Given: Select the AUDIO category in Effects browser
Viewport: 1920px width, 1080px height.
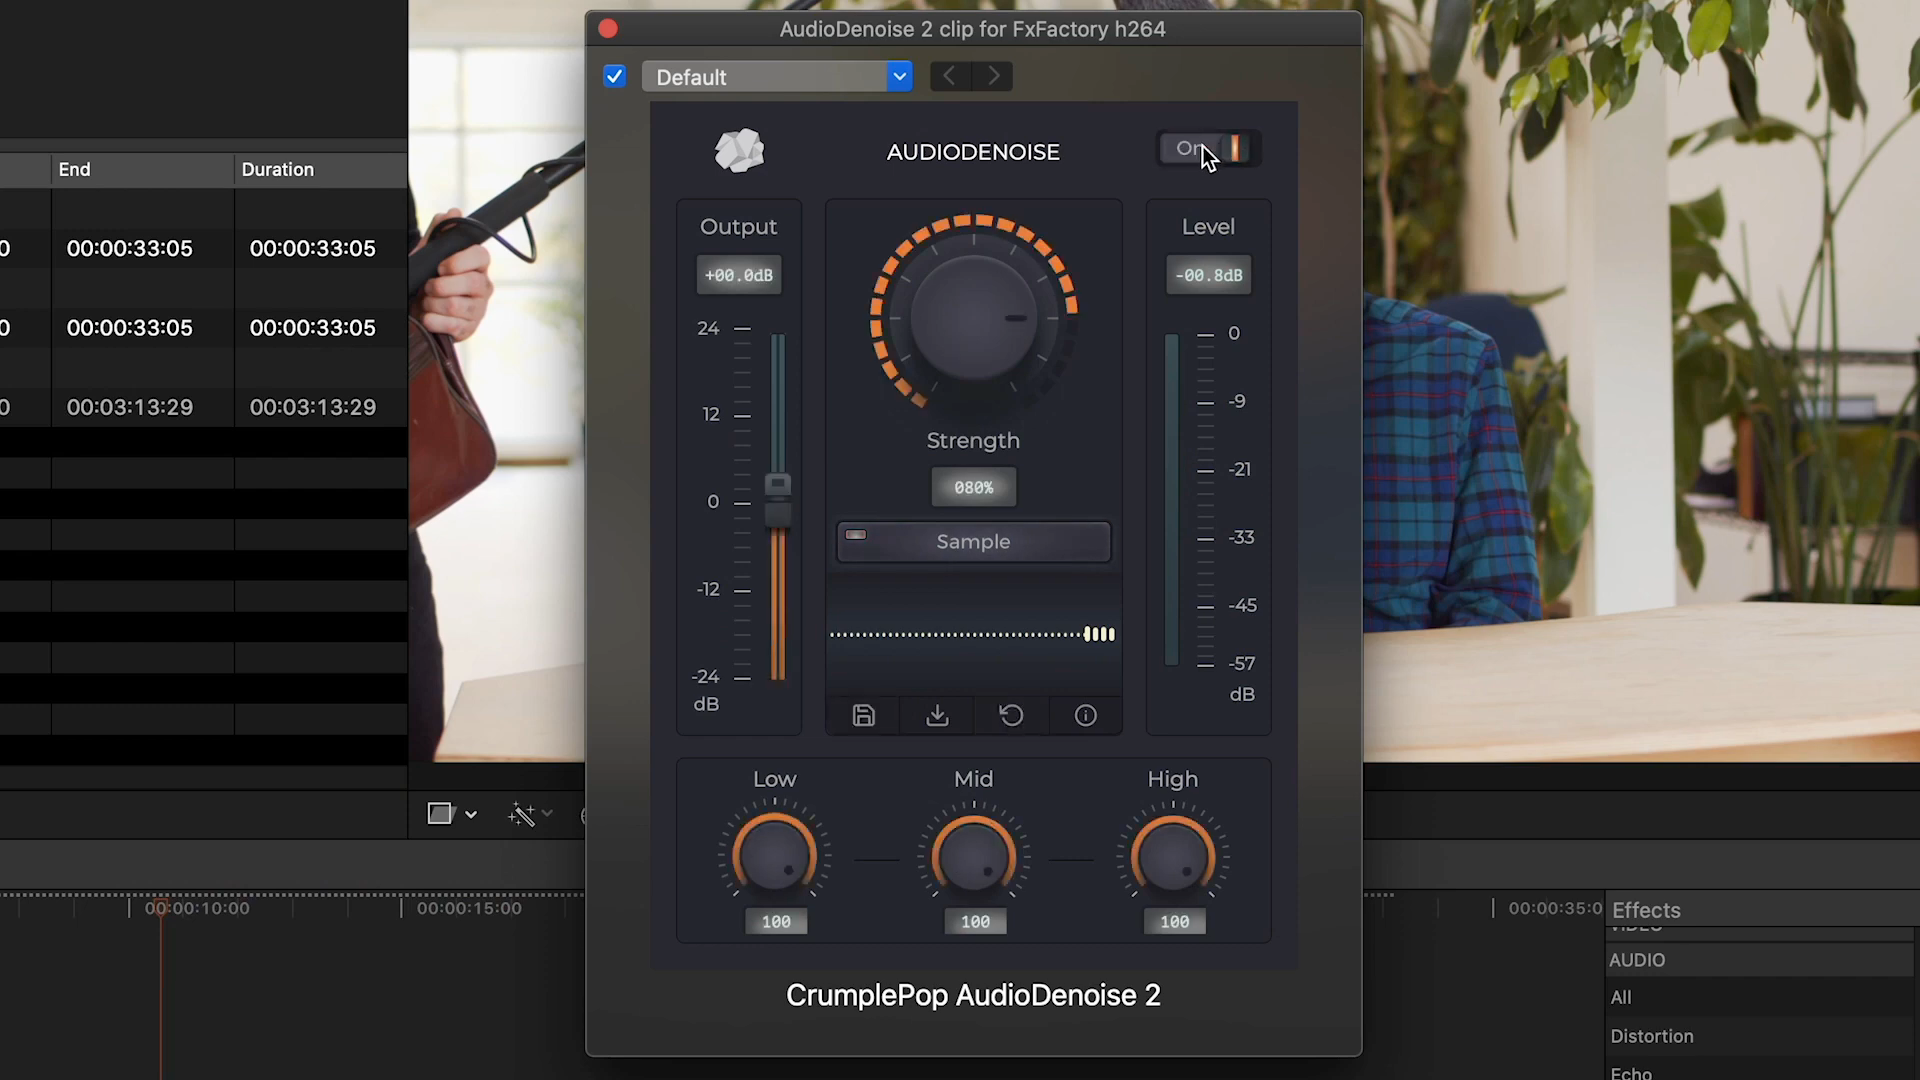Looking at the screenshot, I should (x=1637, y=960).
